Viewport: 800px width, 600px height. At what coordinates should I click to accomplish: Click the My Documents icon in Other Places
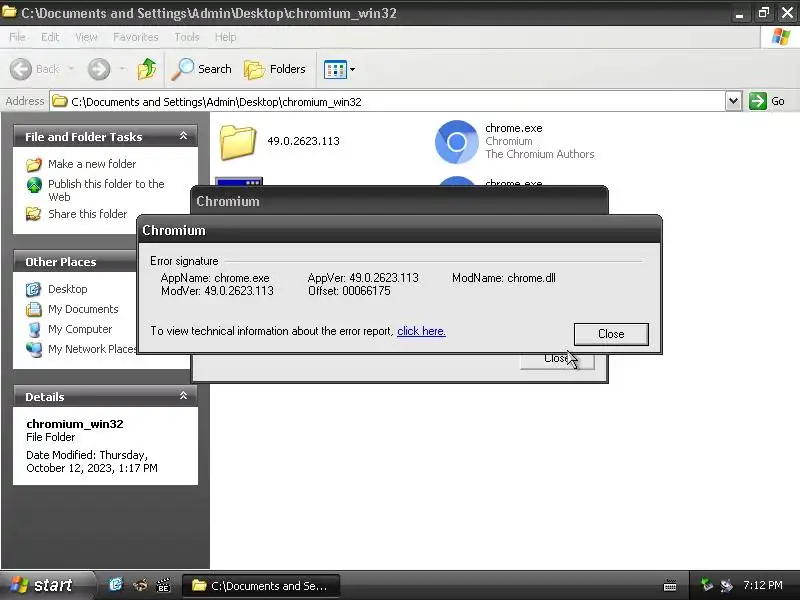(34, 309)
